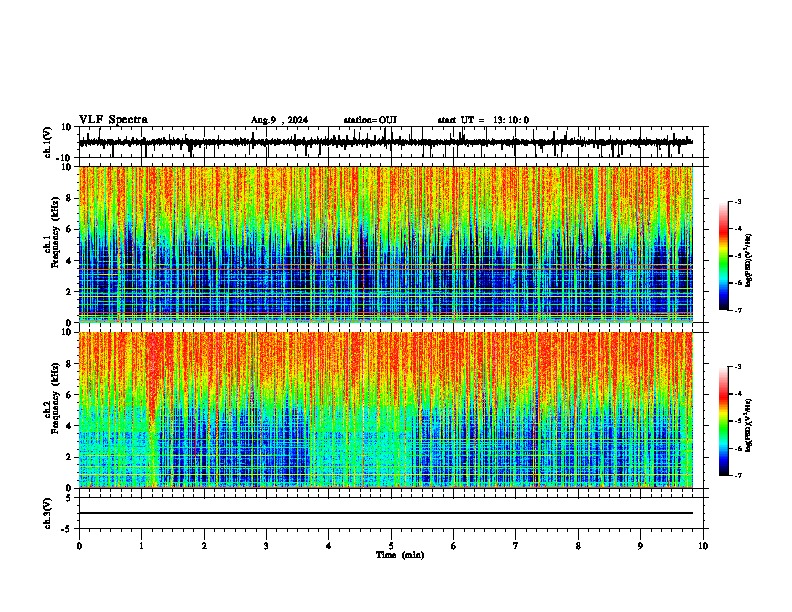Click the "VLF Spectra" plot title

tap(113, 120)
